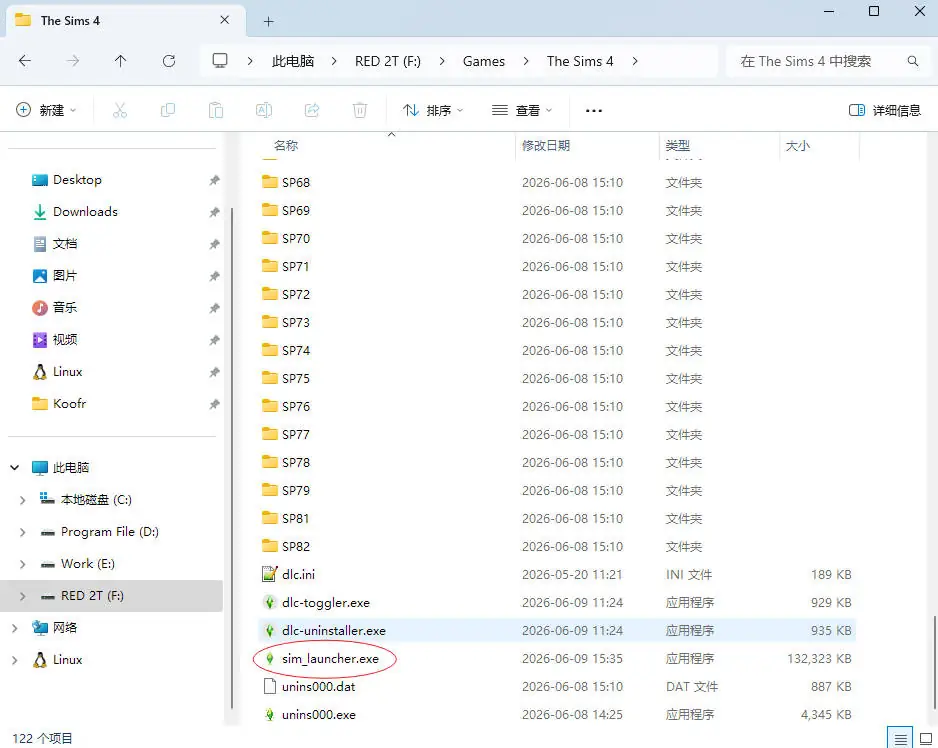Screen dimensions: 938x748
Task: Collapse the 此电脑 tree node
Action: point(15,468)
